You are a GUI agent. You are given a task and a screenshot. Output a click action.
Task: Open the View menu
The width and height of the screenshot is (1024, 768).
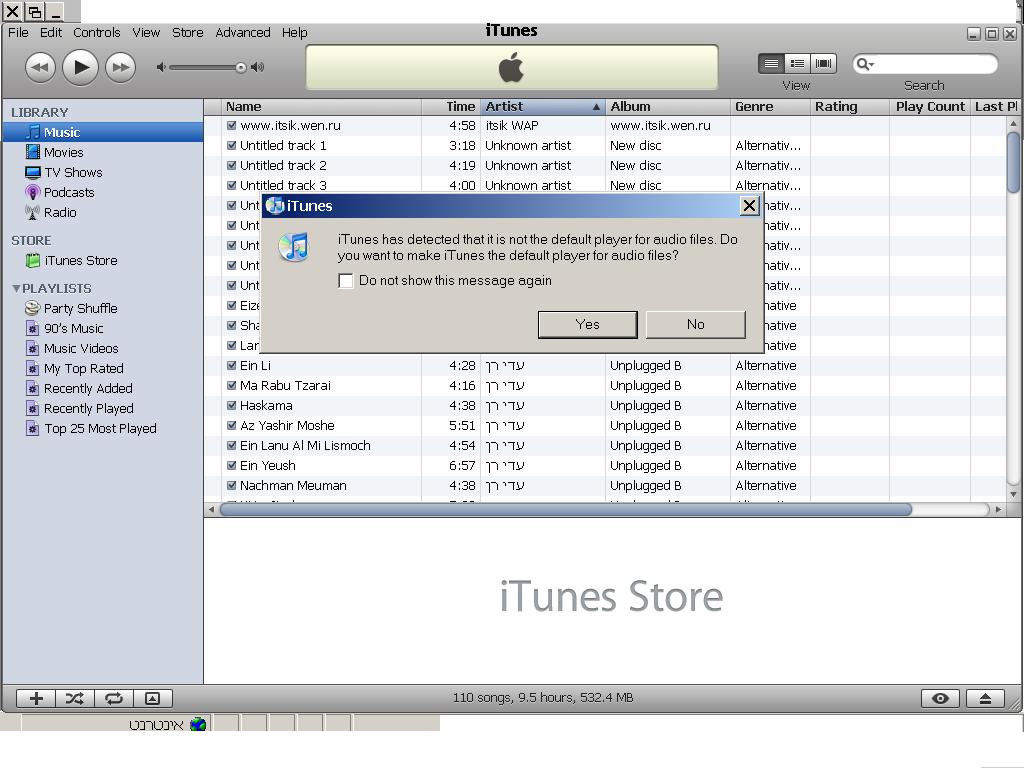tap(146, 33)
